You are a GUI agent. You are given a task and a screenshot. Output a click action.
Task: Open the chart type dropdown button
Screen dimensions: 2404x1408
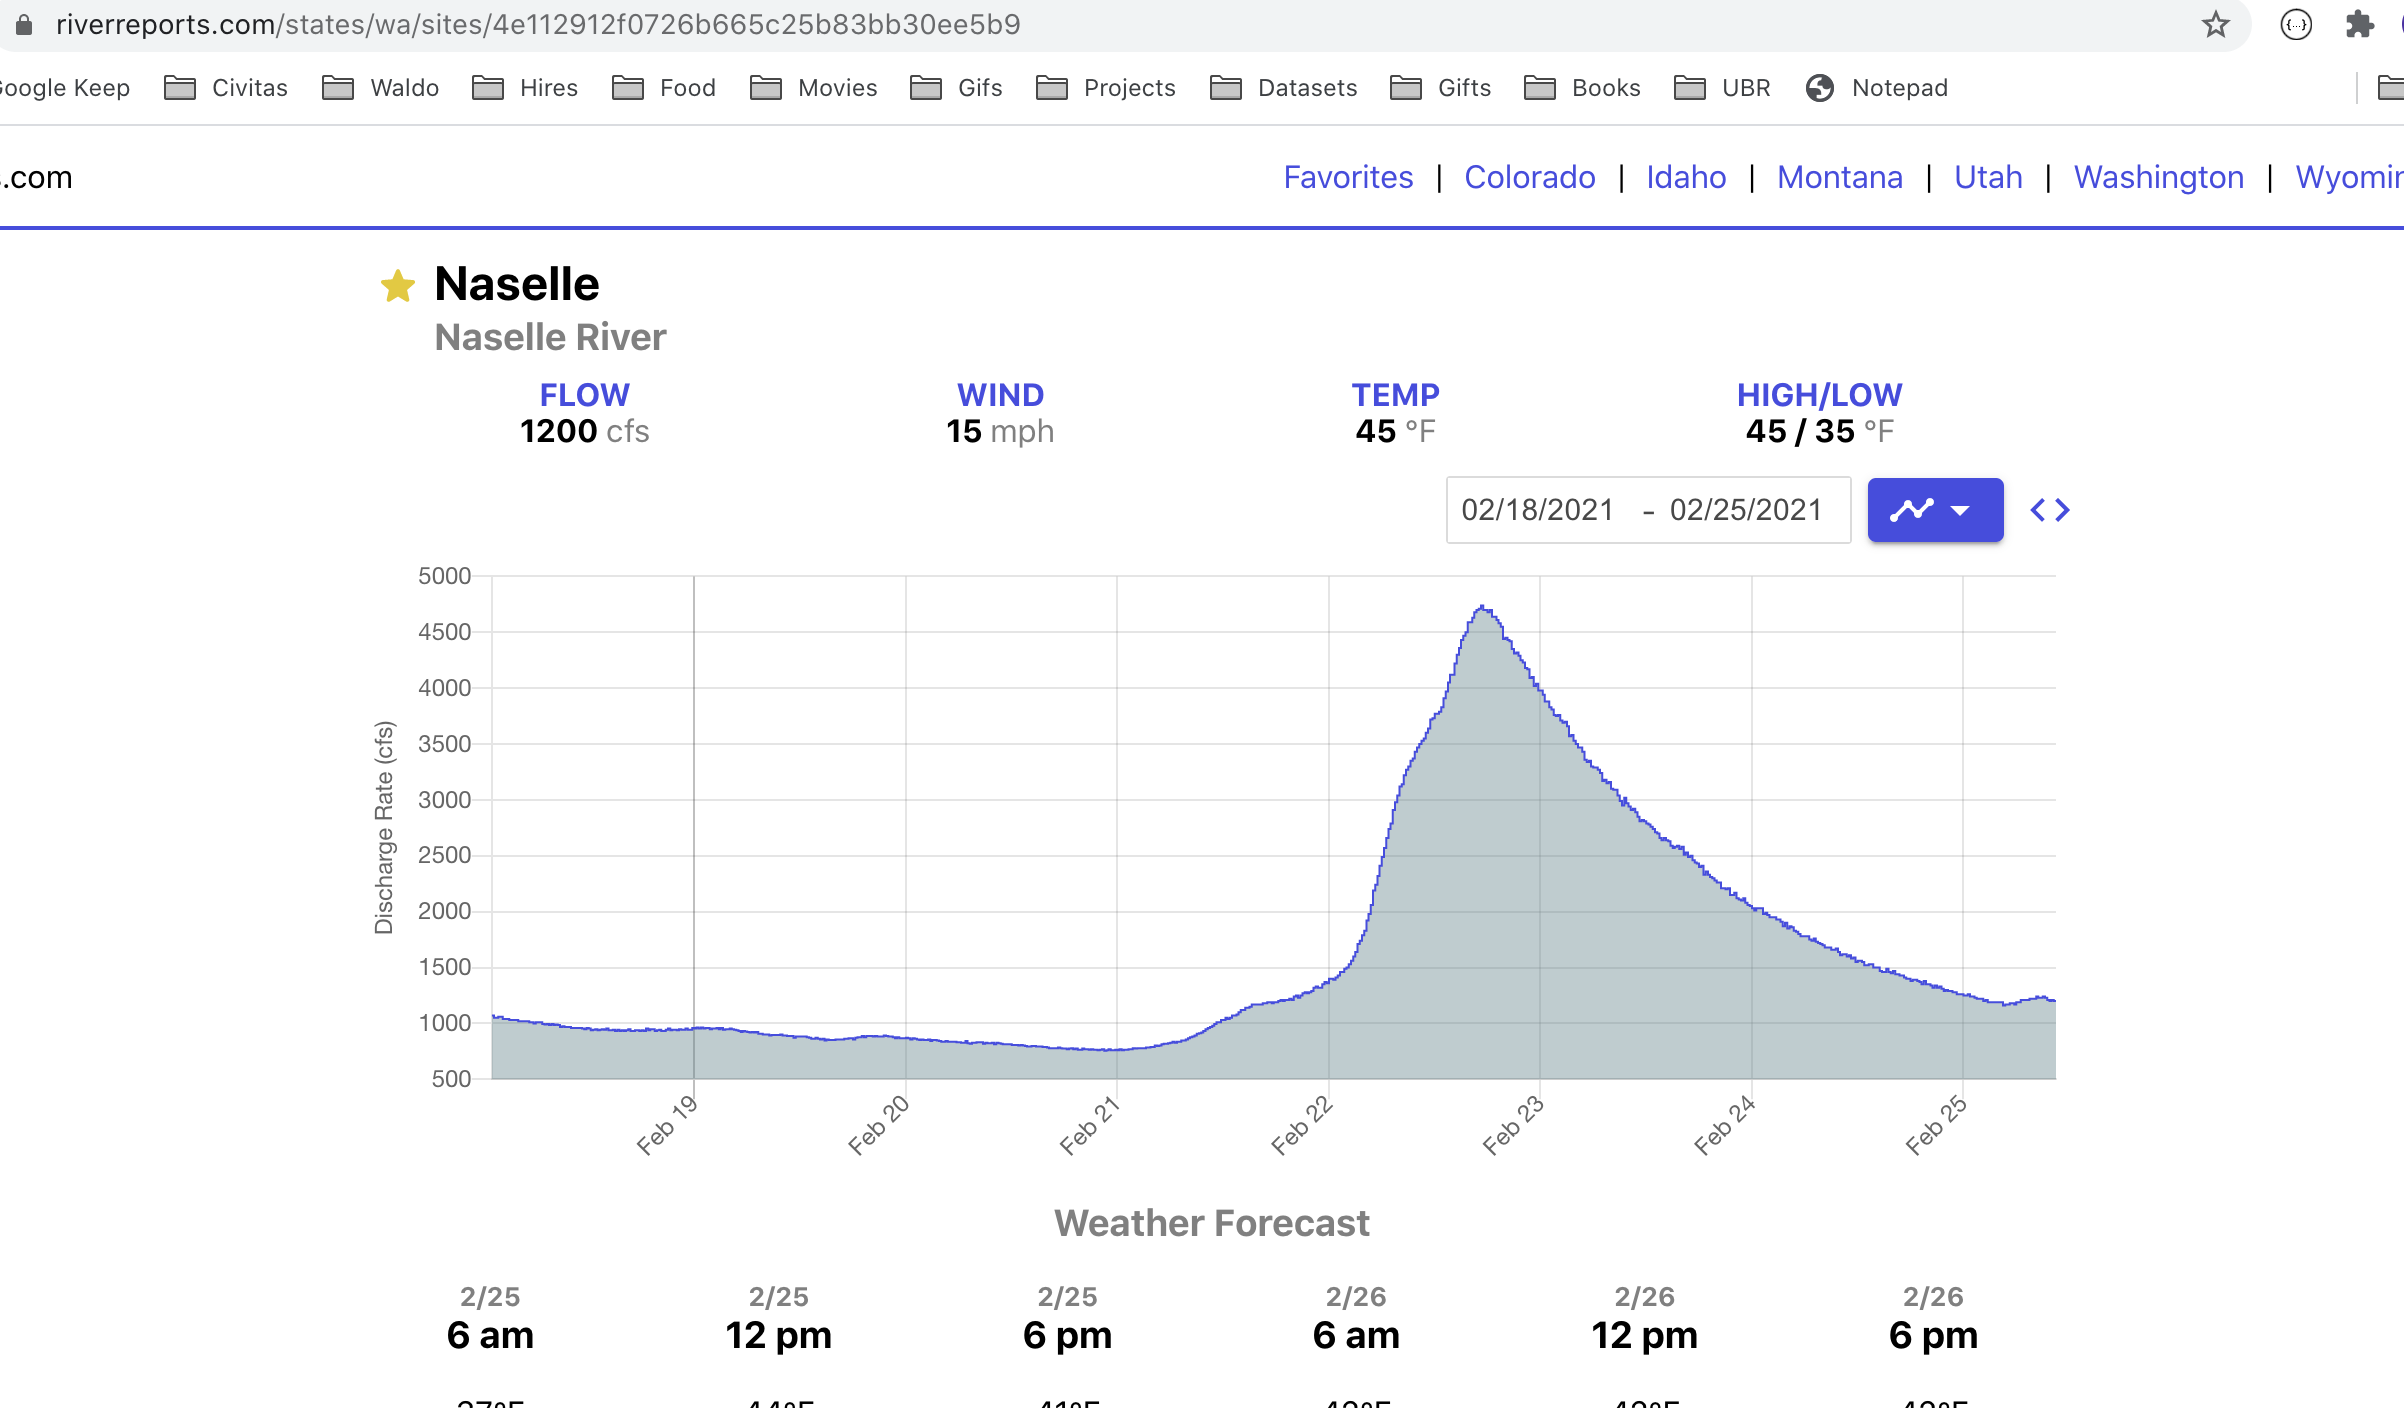[1960, 511]
